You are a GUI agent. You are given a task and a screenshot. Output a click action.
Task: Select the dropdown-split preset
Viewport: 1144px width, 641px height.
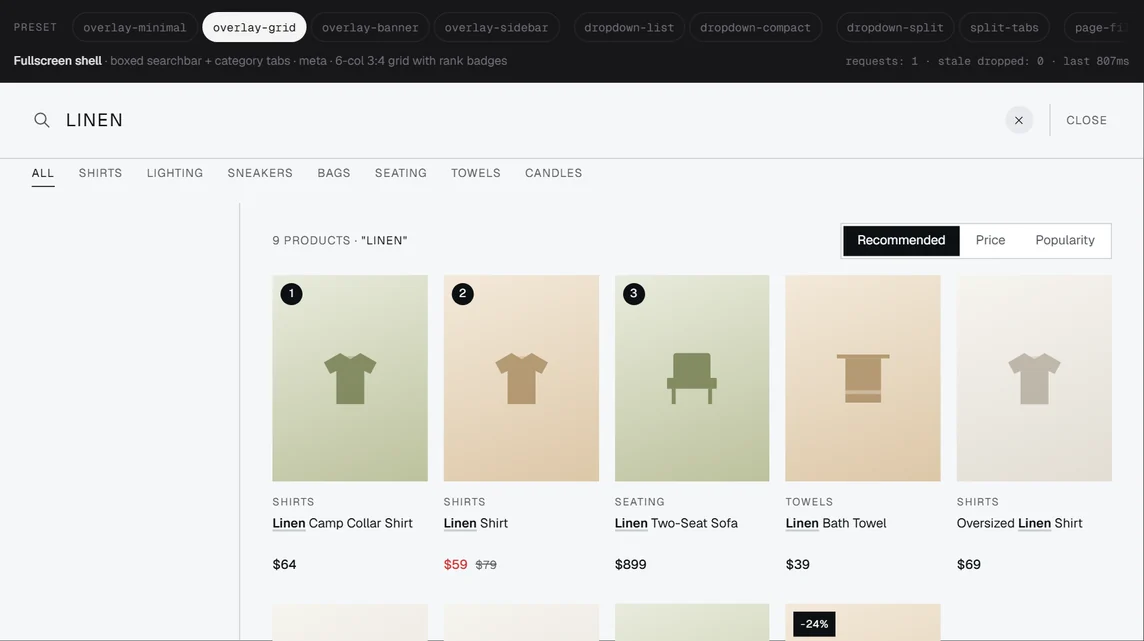pos(894,27)
